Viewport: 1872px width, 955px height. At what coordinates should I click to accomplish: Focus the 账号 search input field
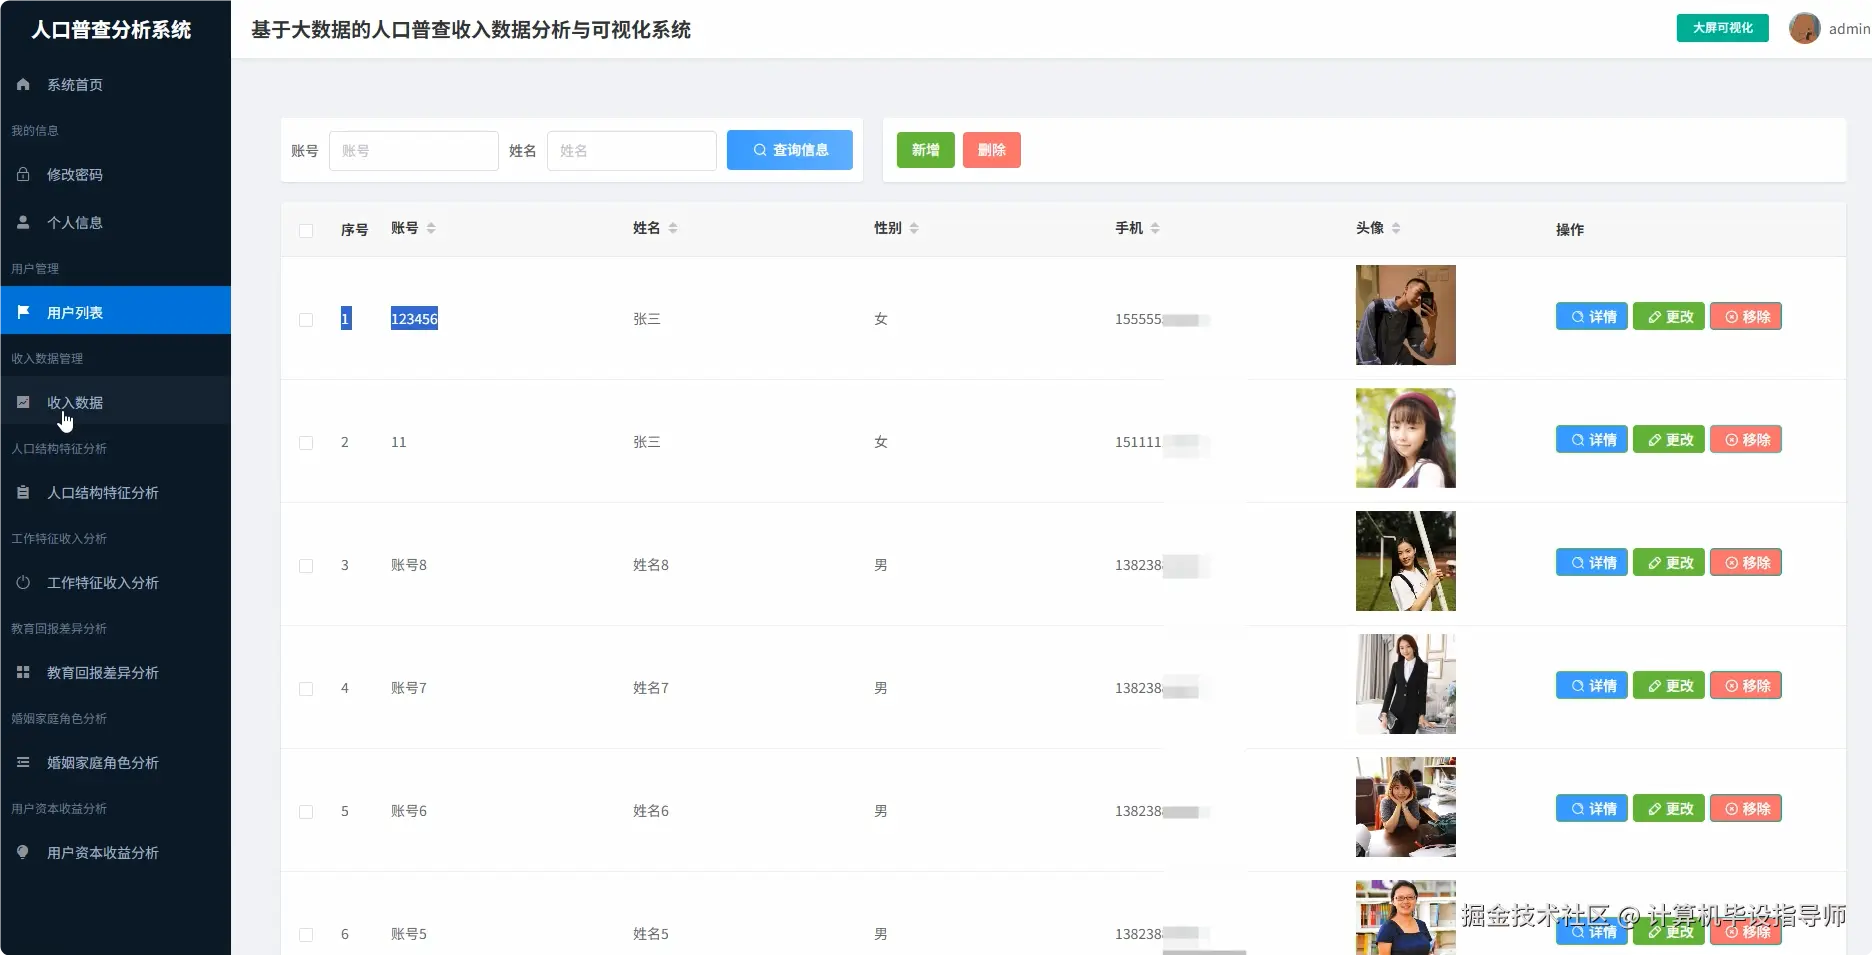click(414, 151)
